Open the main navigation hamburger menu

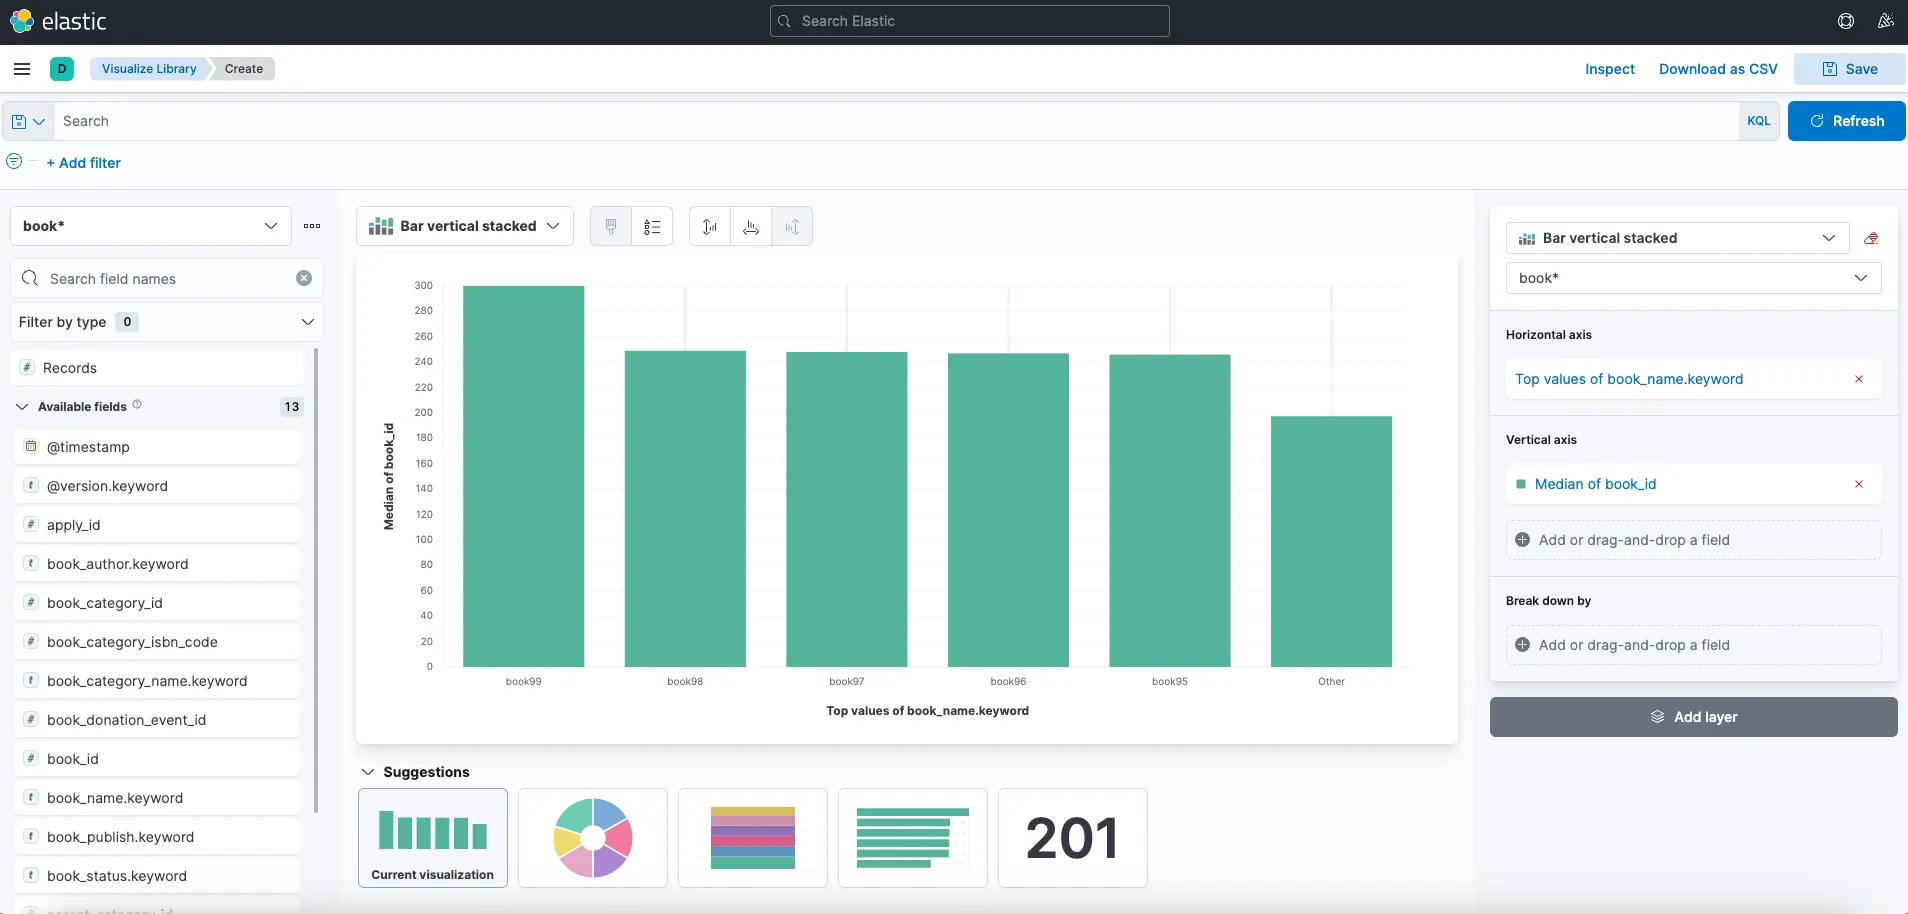pyautogui.click(x=22, y=69)
